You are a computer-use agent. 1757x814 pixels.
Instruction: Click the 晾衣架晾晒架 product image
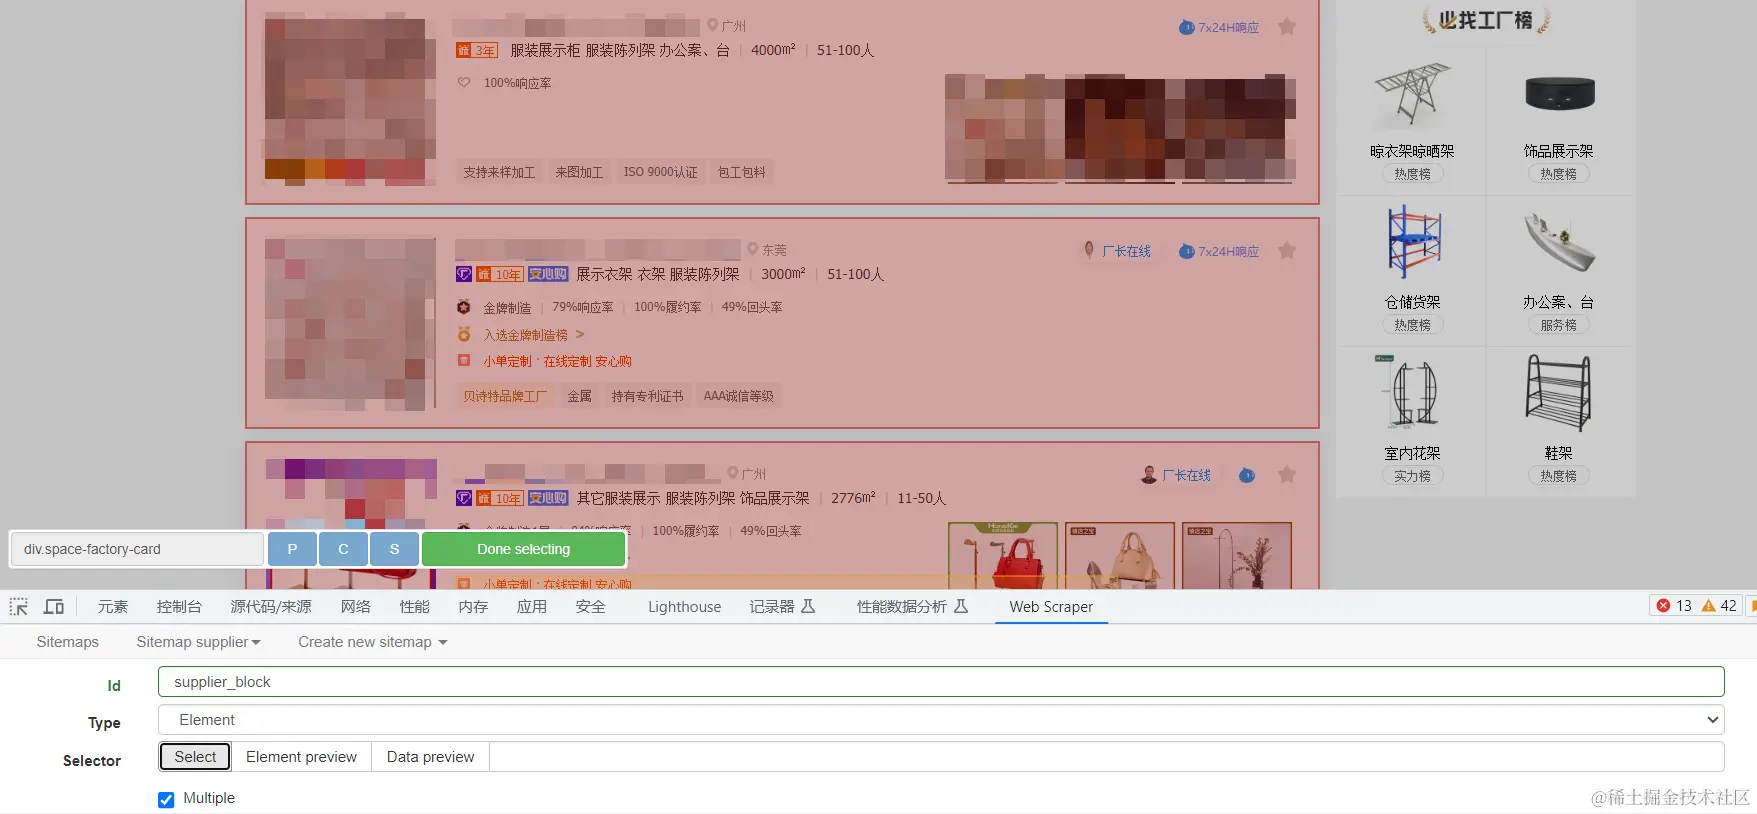1412,97
